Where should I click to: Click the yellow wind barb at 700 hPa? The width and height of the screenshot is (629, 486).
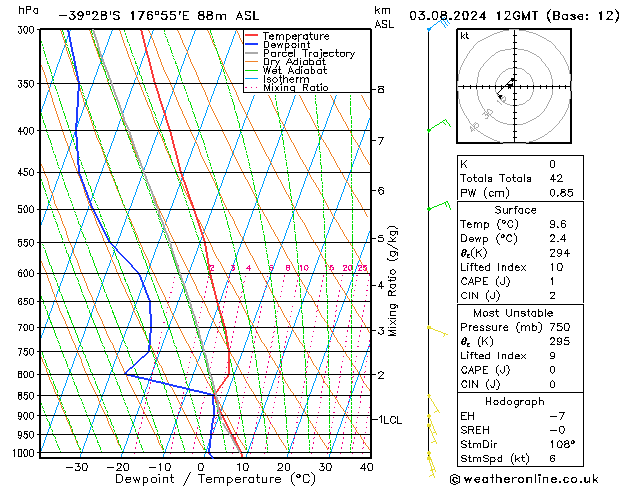pyautogui.click(x=437, y=329)
